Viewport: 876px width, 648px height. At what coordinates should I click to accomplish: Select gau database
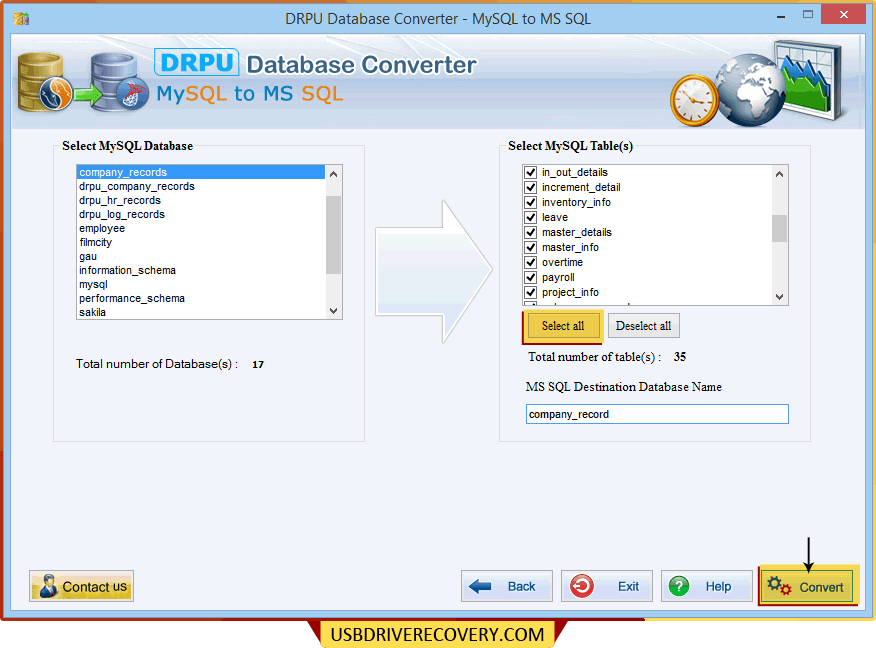point(201,256)
